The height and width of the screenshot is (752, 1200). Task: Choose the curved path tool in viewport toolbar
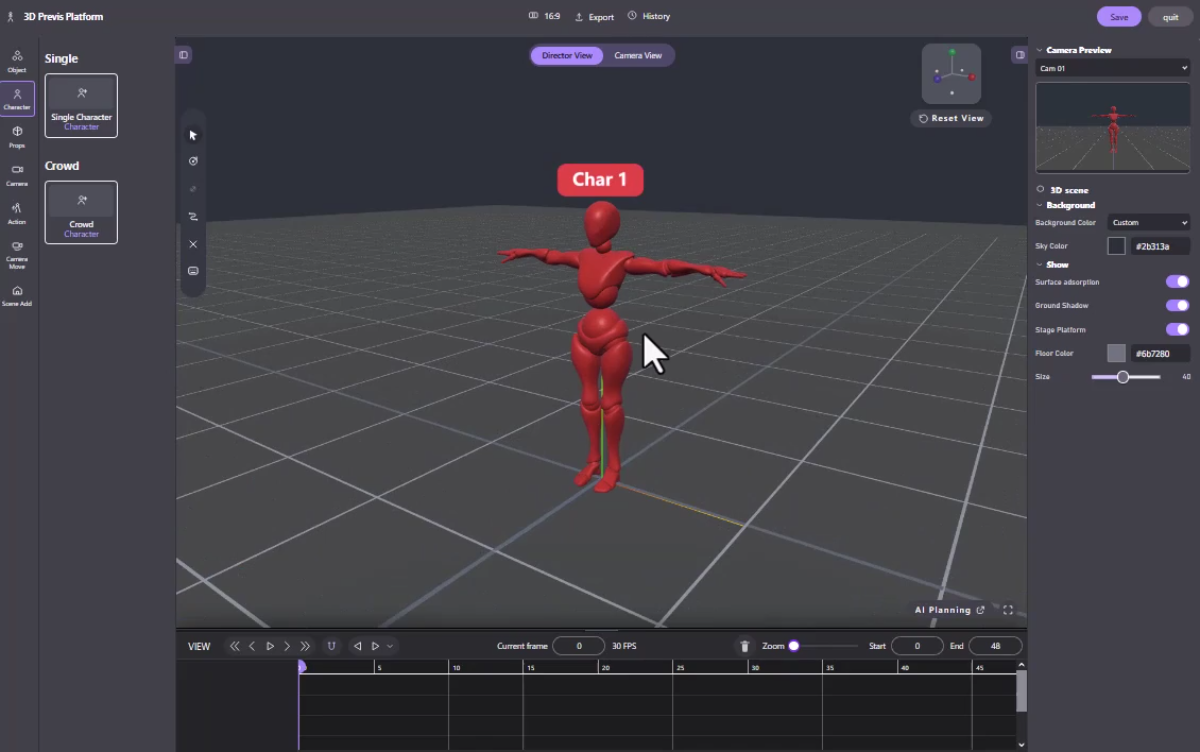point(193,216)
